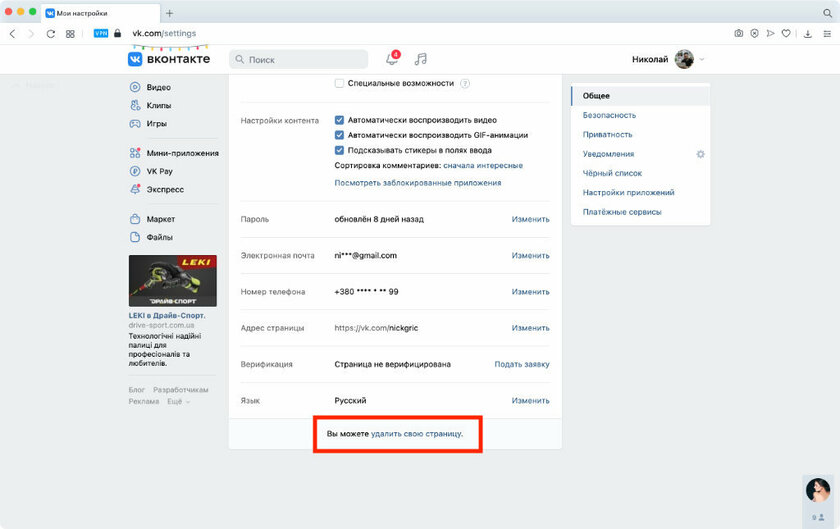Click the Маркет bag icon
The image size is (840, 529).
coord(135,219)
